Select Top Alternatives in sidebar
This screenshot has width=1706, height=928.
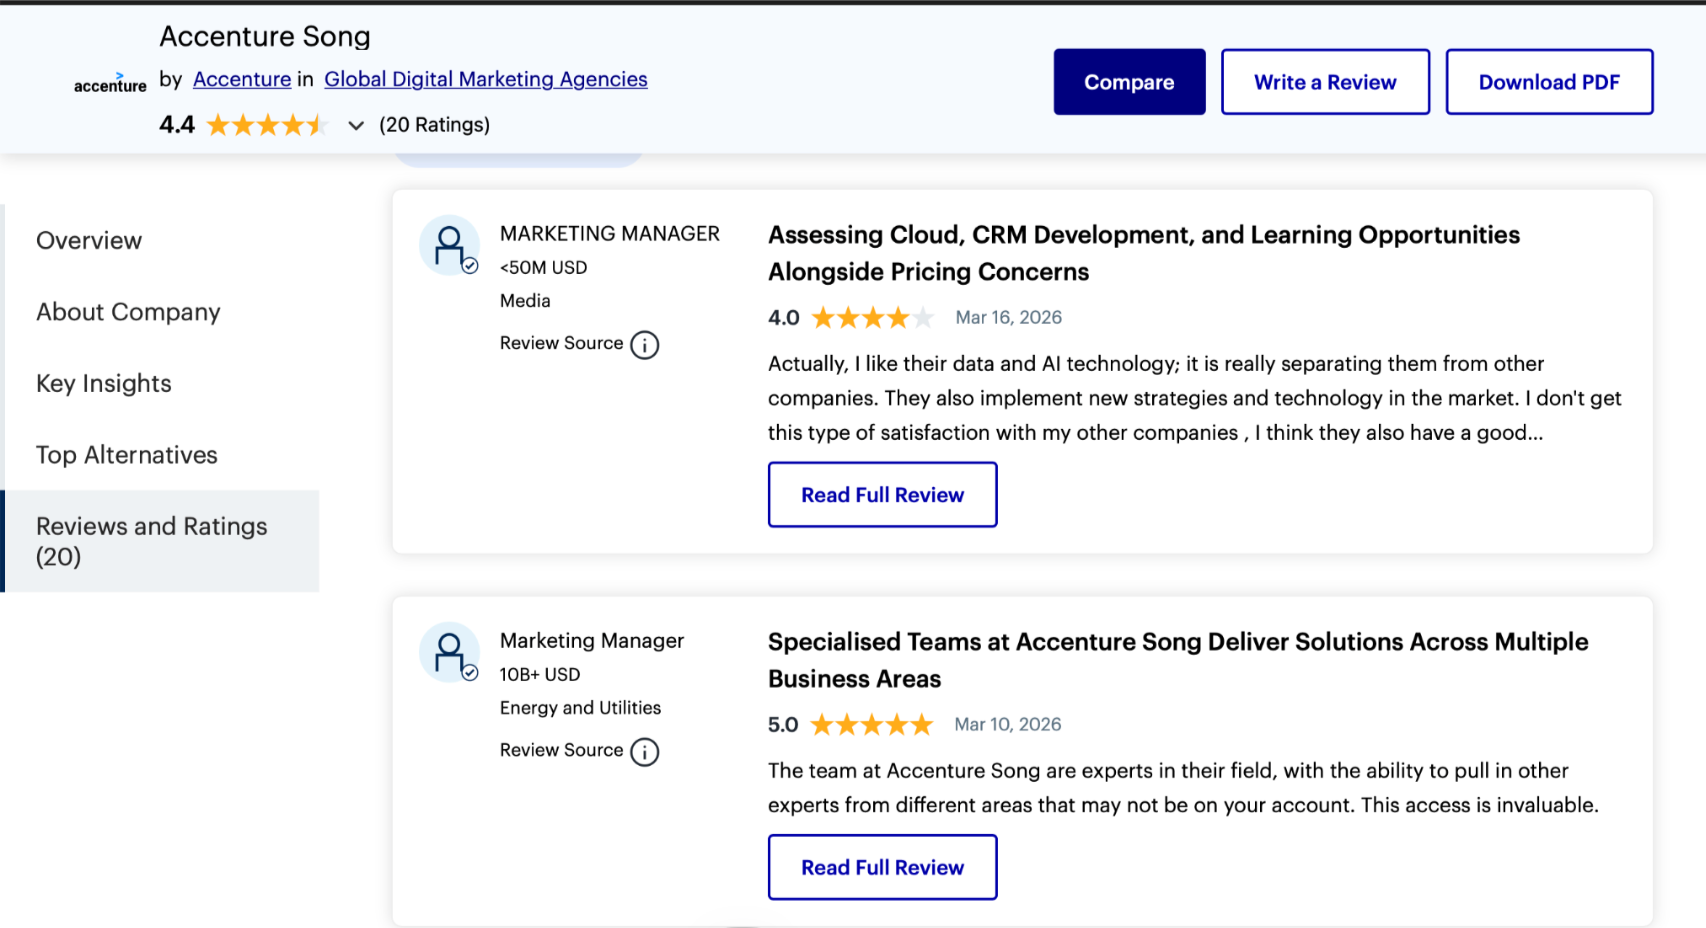coord(127,455)
